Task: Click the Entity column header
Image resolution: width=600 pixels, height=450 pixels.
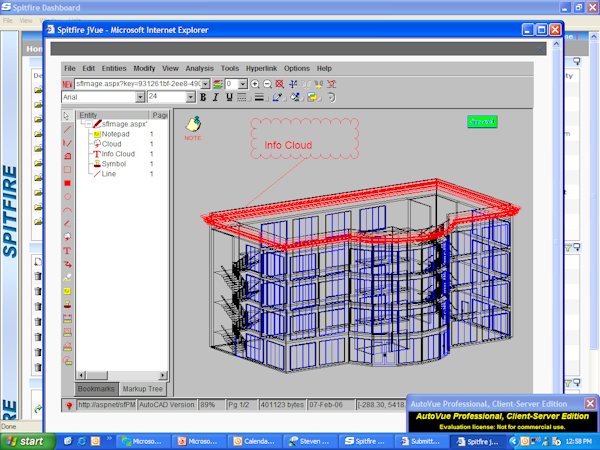Action: pyautogui.click(x=112, y=115)
